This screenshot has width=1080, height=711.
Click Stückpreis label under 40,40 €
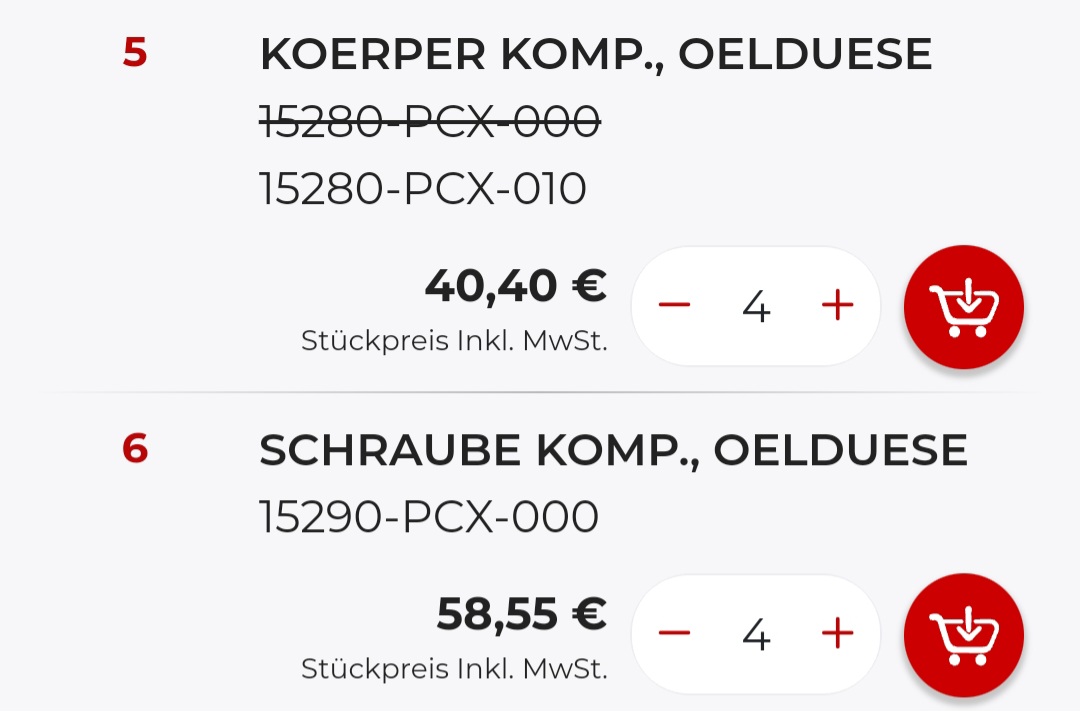[x=454, y=341]
